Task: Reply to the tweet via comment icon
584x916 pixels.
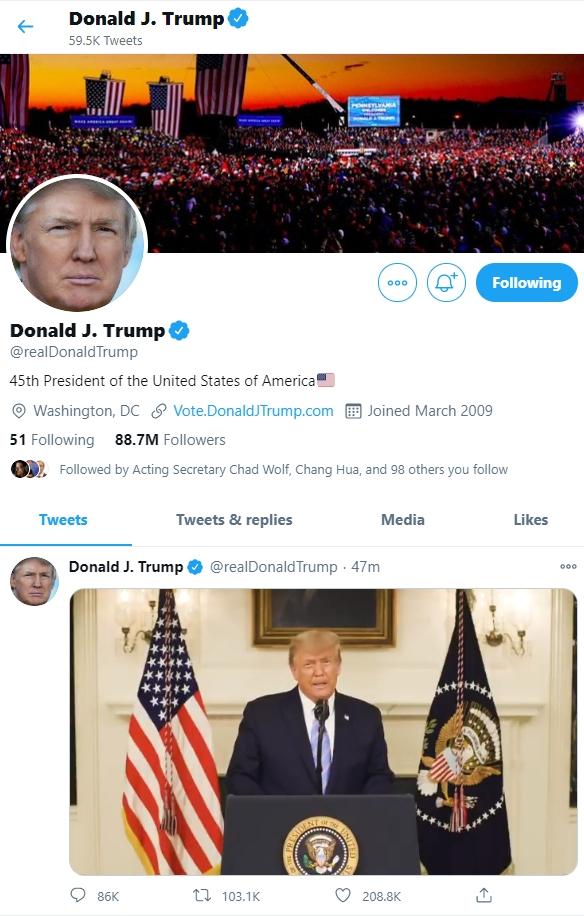Action: (78, 895)
